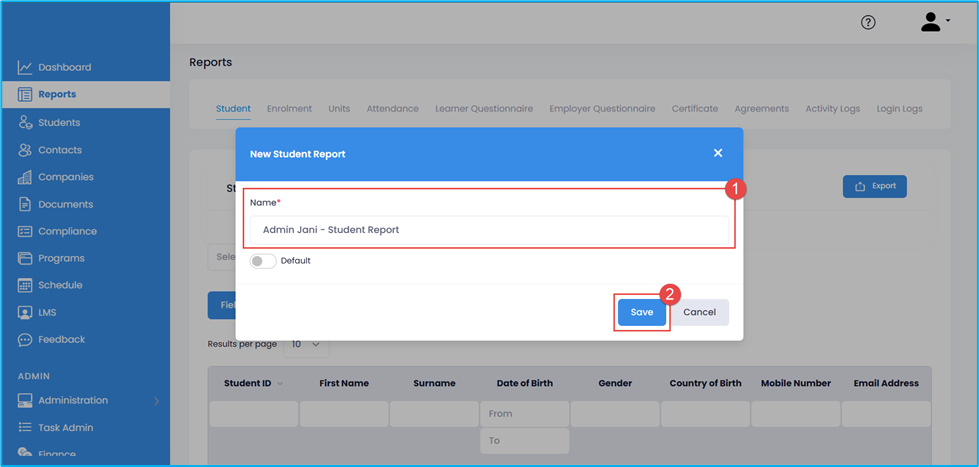Open help via question mark icon
This screenshot has width=979, height=467.
click(x=868, y=23)
